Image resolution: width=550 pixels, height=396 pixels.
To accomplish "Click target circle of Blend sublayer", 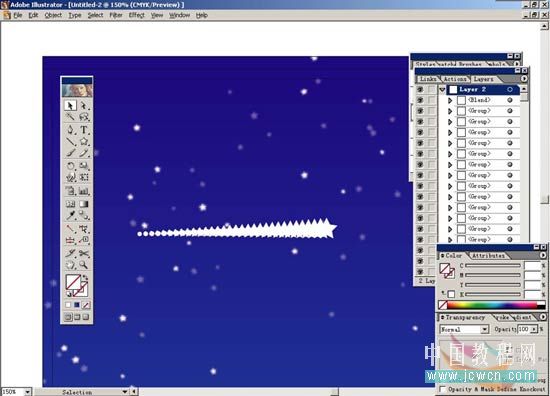I will point(510,100).
